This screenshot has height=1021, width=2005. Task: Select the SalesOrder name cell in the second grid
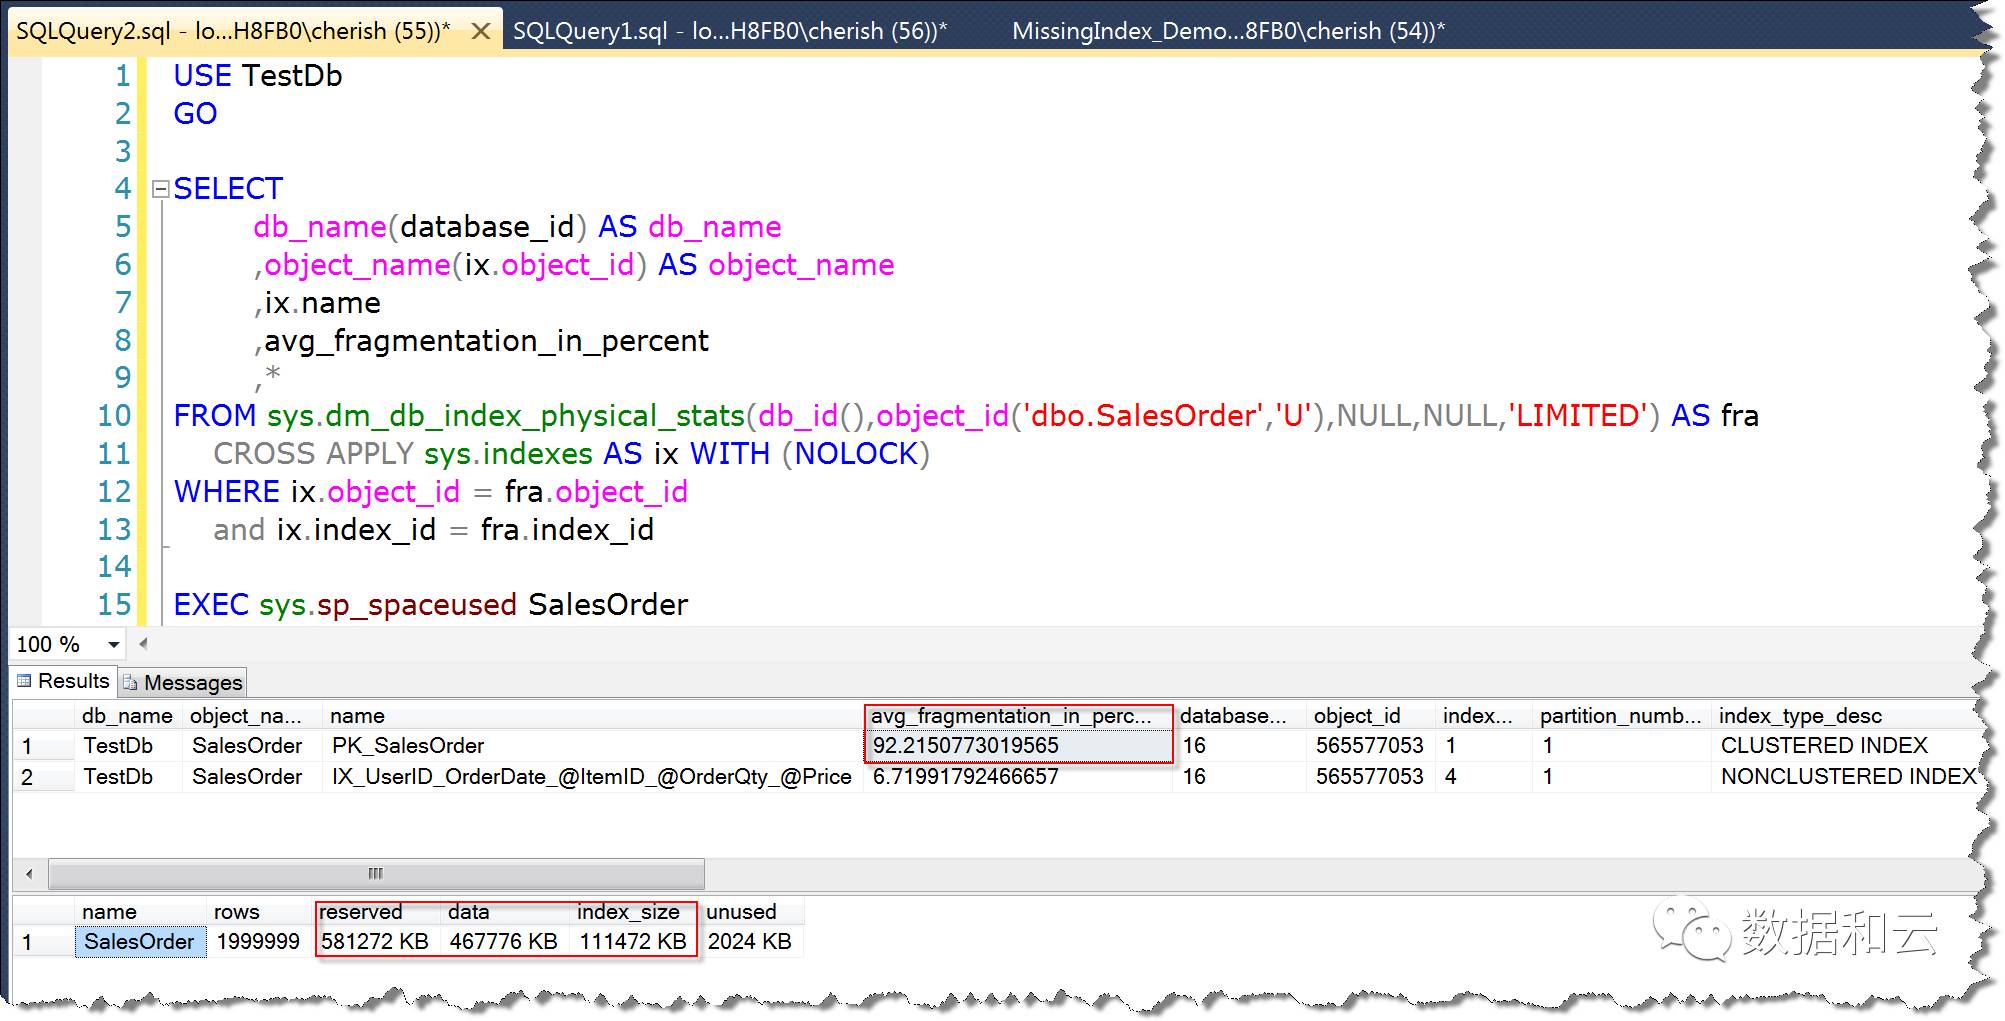pyautogui.click(x=140, y=942)
